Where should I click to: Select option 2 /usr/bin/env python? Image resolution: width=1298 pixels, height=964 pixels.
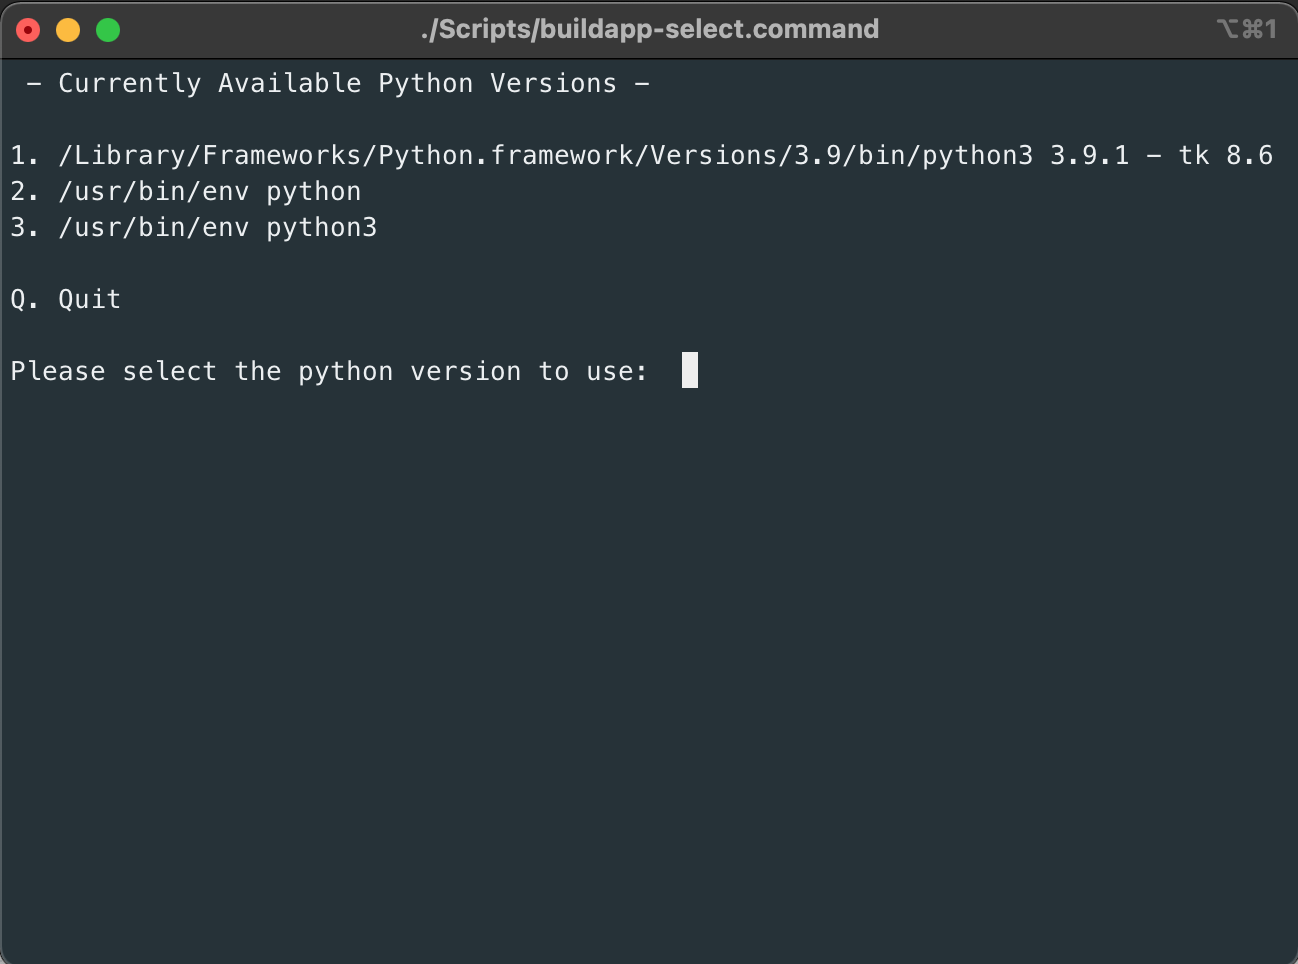click(x=185, y=191)
